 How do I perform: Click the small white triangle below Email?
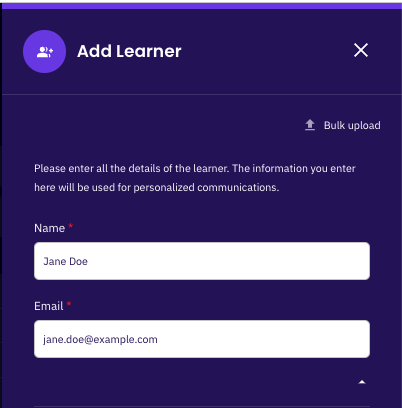click(362, 382)
